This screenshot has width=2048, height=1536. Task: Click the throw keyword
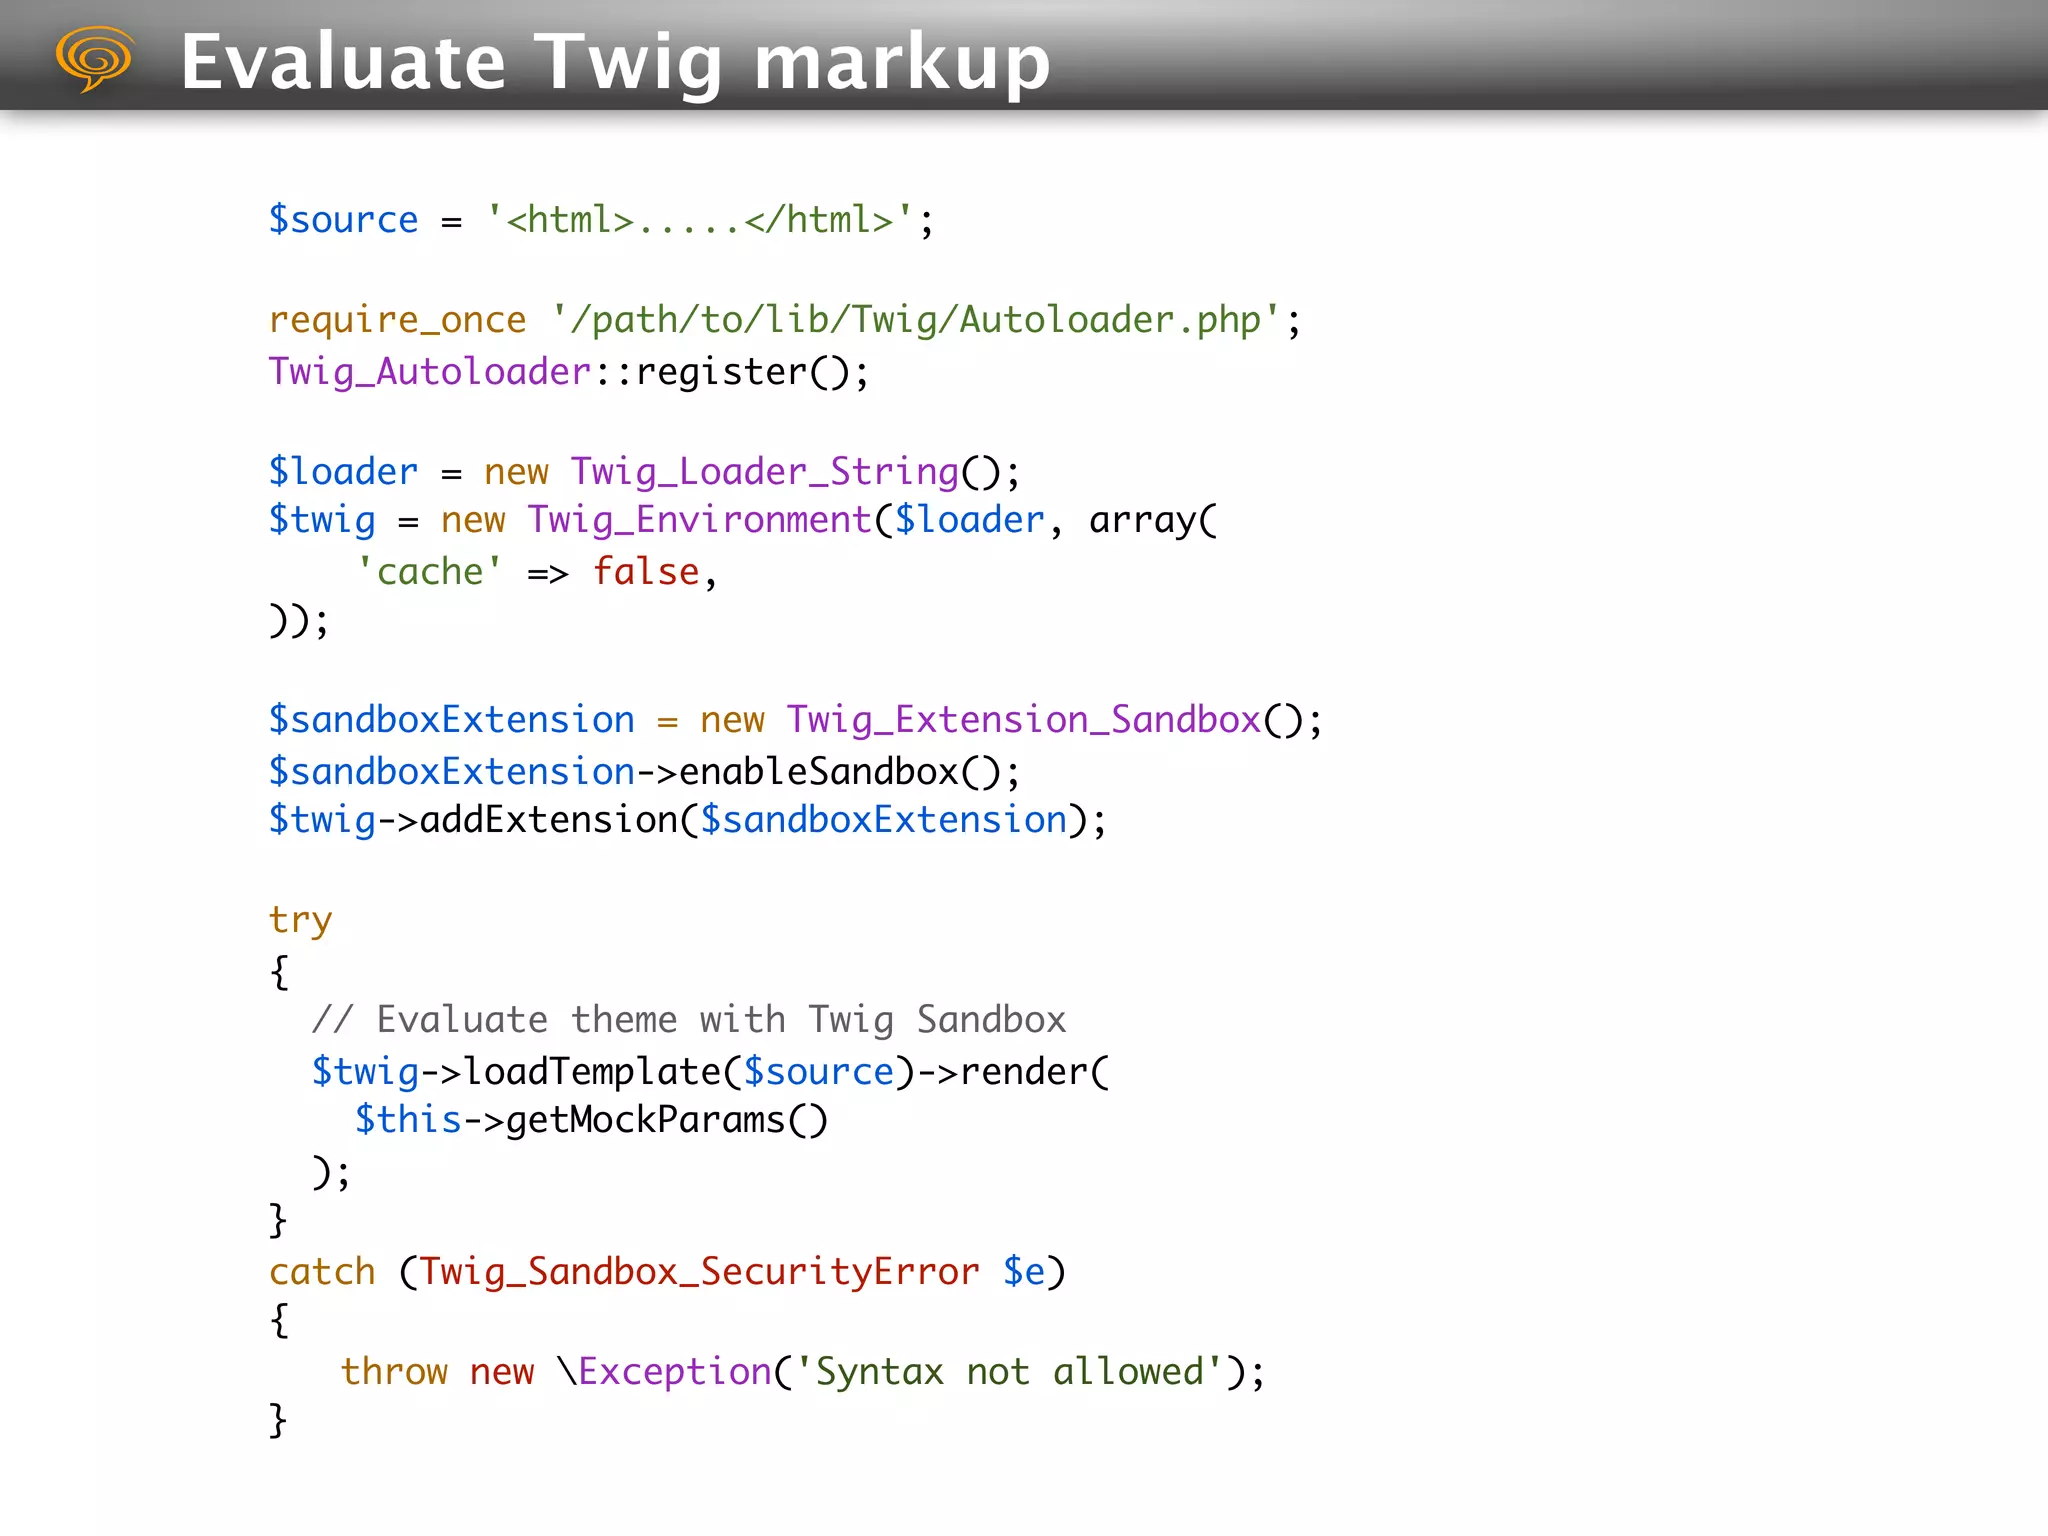coord(394,1371)
